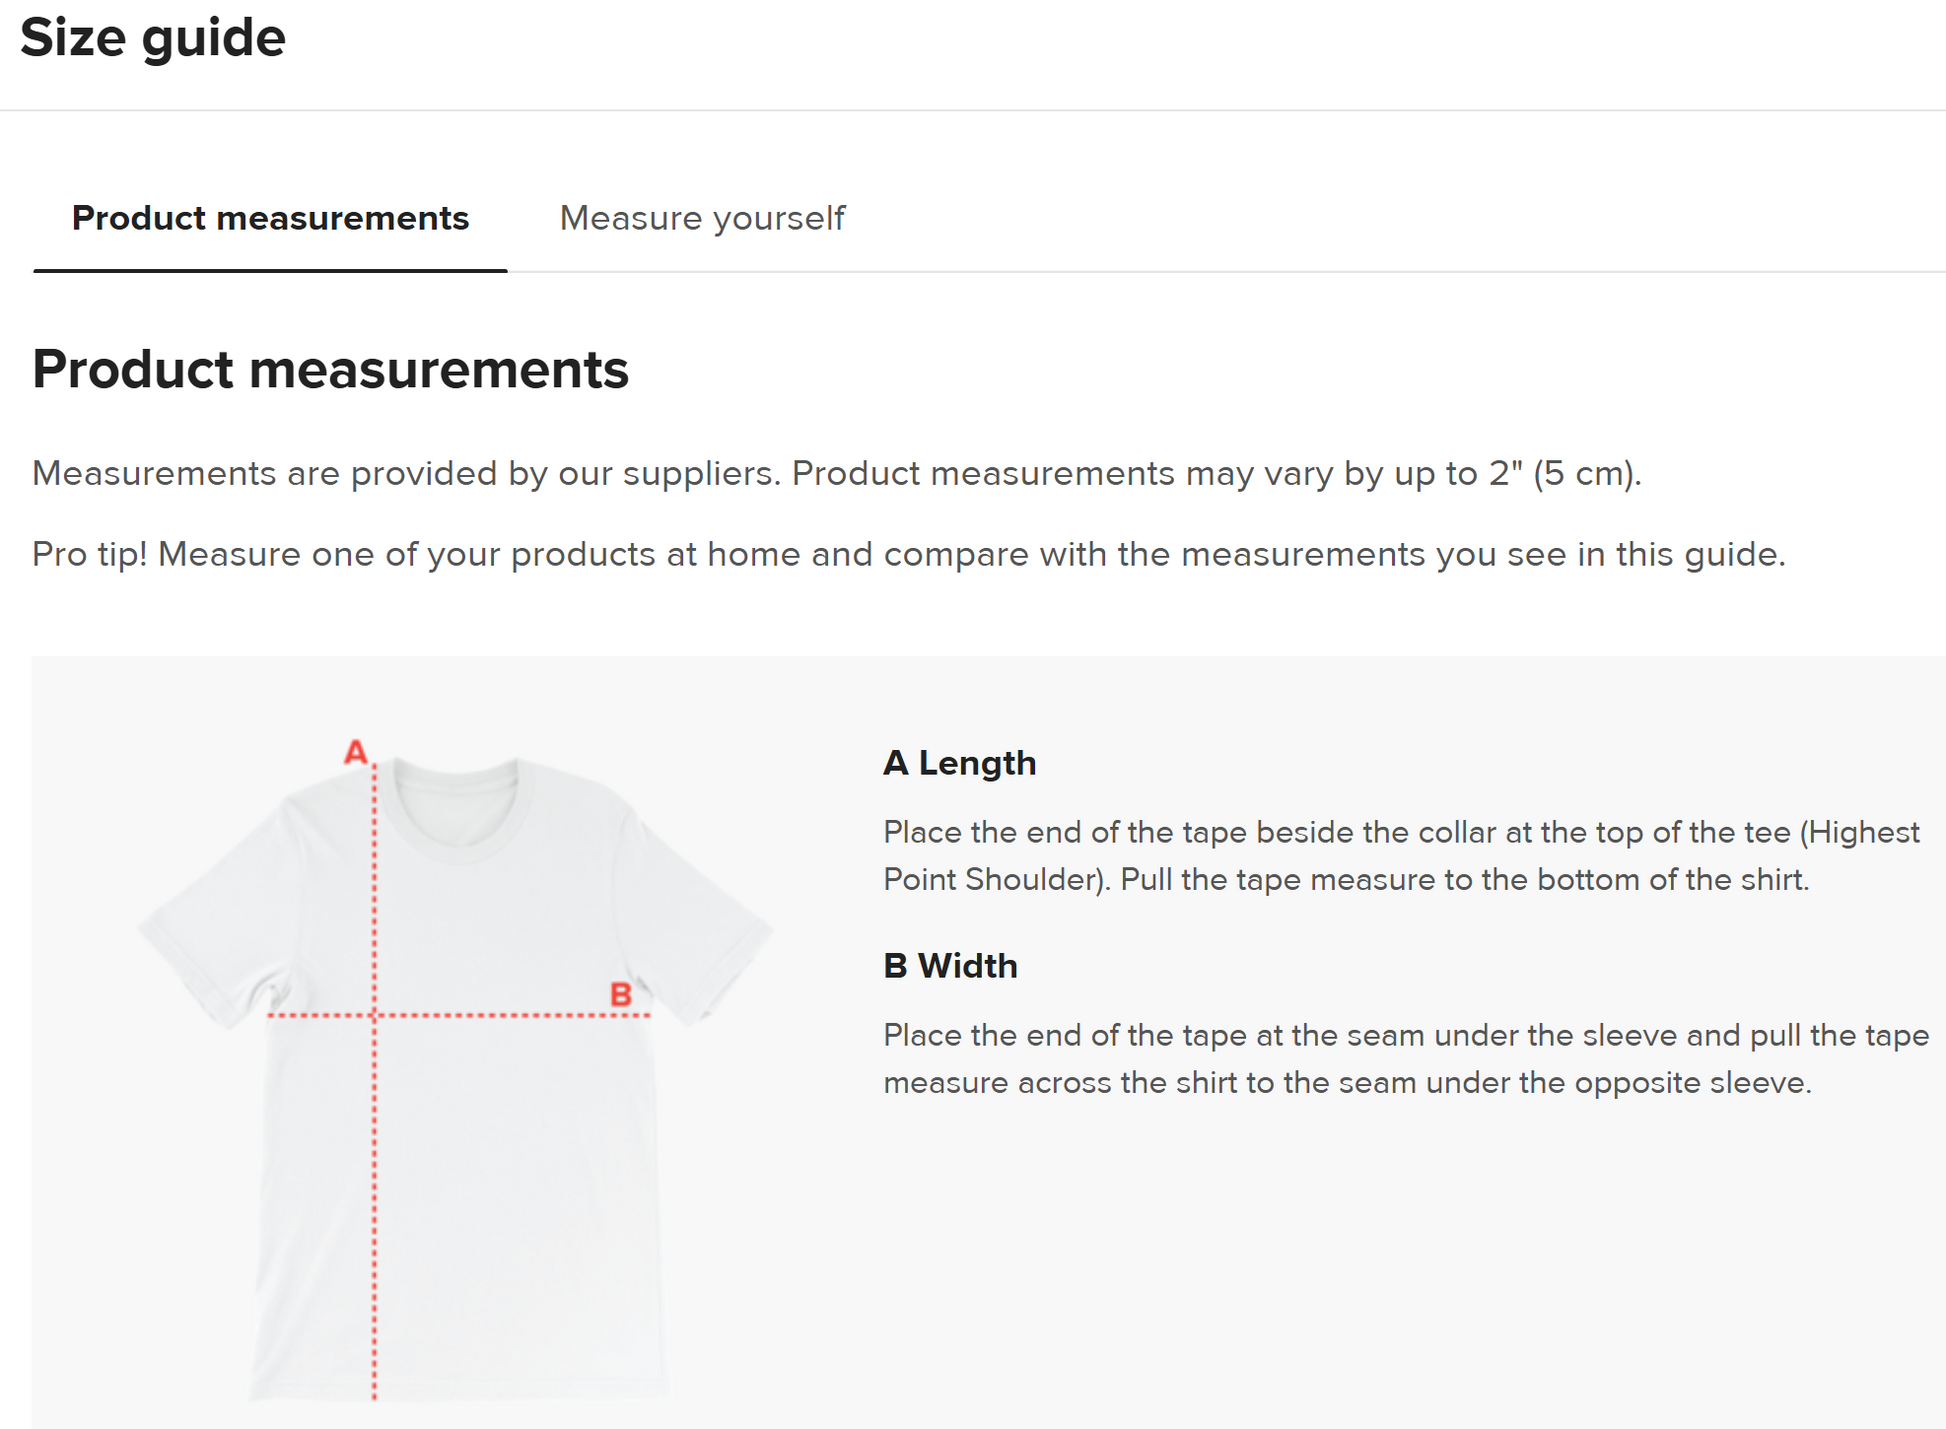Screen dimensions: 1946x1429
Task: Click the bottom hem of the t-shirt
Action: click(460, 1390)
